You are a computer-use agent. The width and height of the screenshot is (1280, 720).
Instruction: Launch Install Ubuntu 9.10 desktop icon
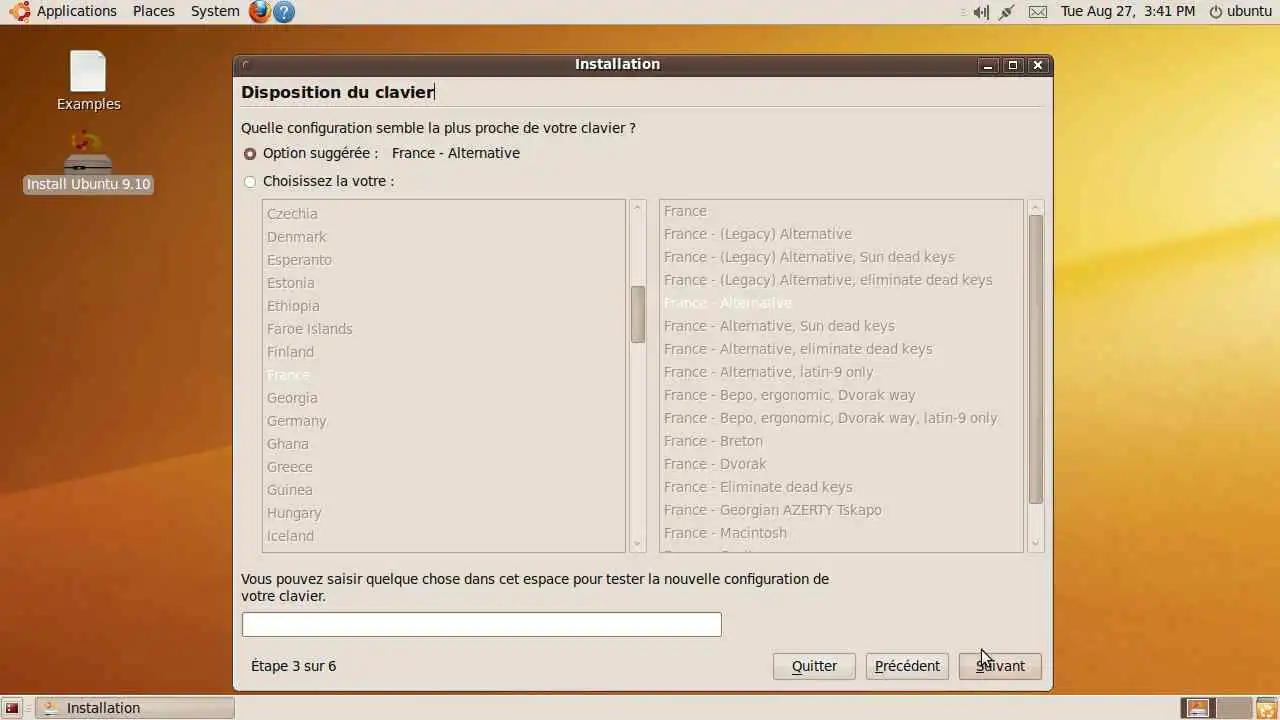click(88, 162)
